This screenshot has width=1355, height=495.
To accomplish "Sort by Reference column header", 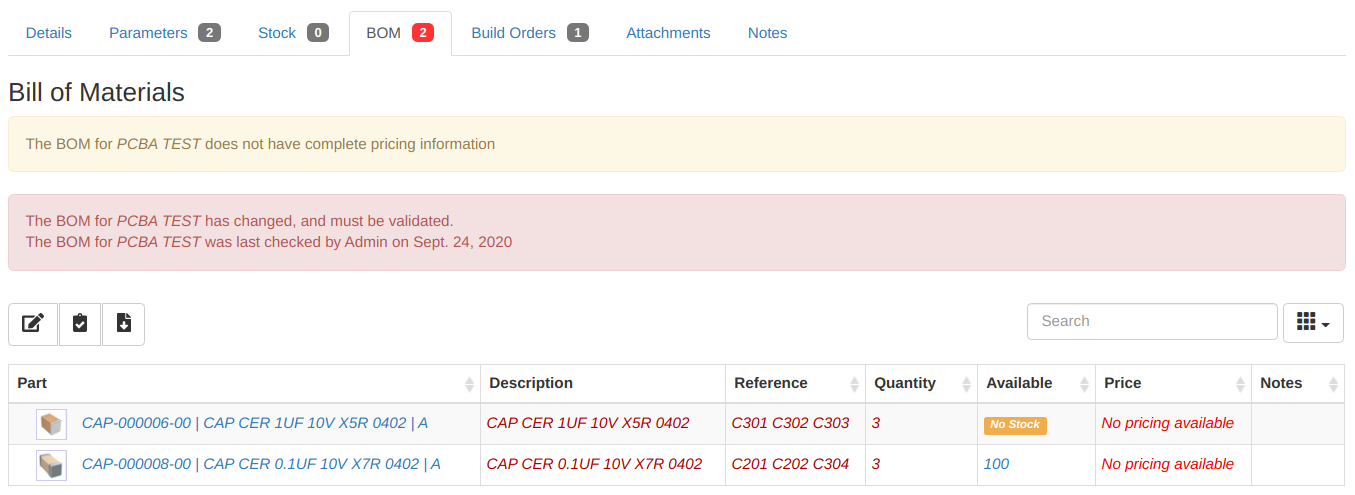I will [770, 383].
